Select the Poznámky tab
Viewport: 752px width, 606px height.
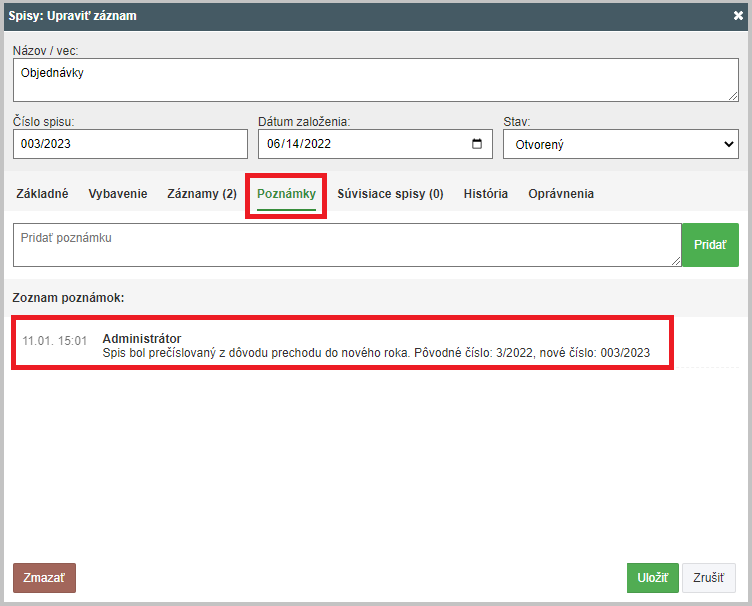coord(286,194)
